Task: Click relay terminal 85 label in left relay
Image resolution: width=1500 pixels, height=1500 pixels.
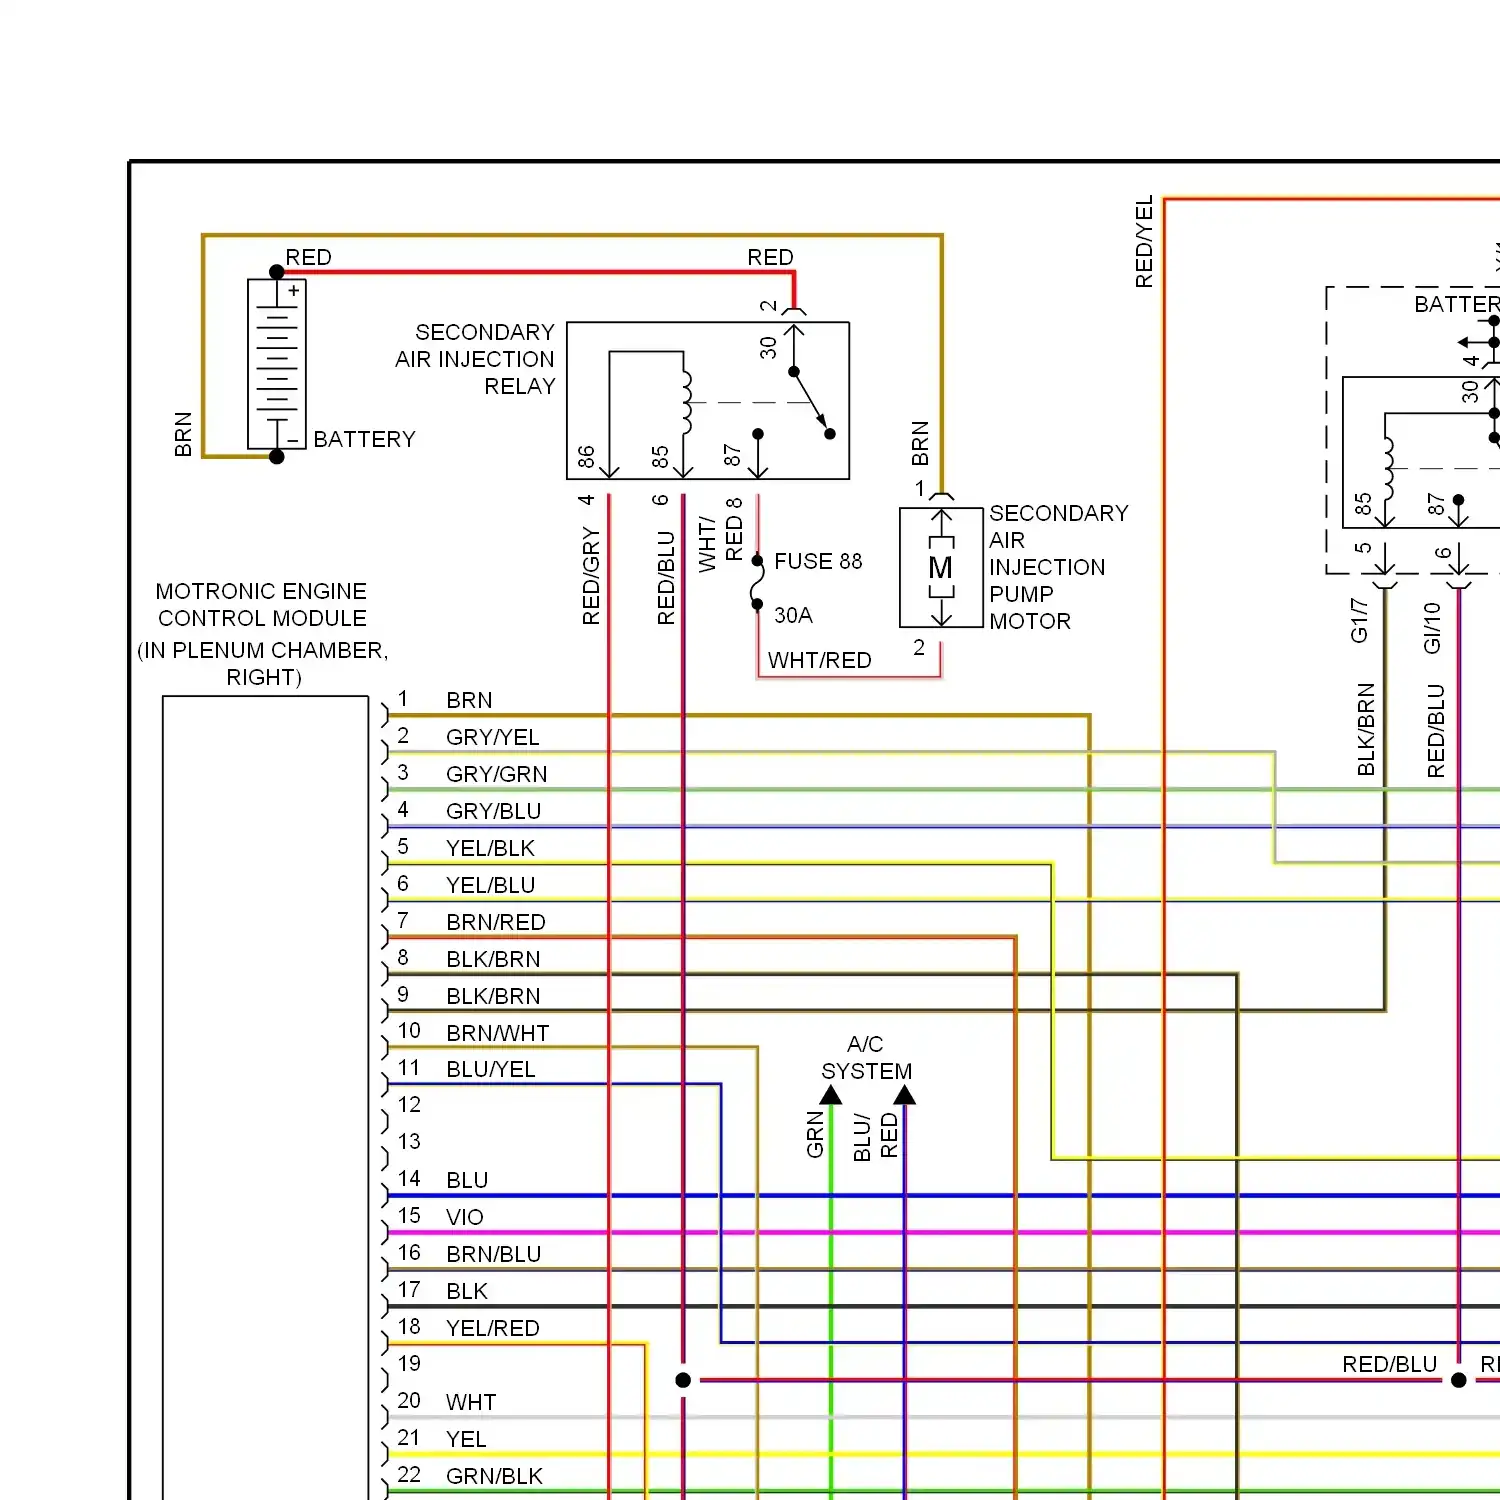Action: (660, 457)
